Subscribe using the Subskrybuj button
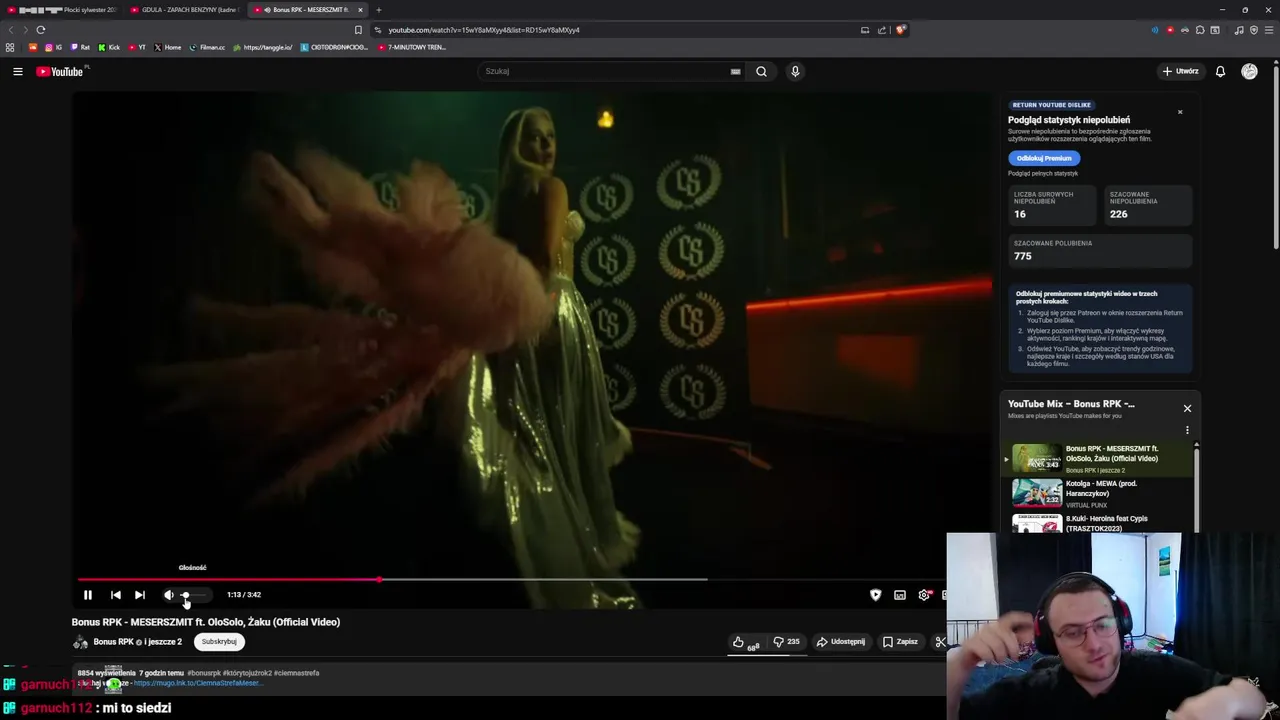The image size is (1280, 720). click(x=219, y=642)
